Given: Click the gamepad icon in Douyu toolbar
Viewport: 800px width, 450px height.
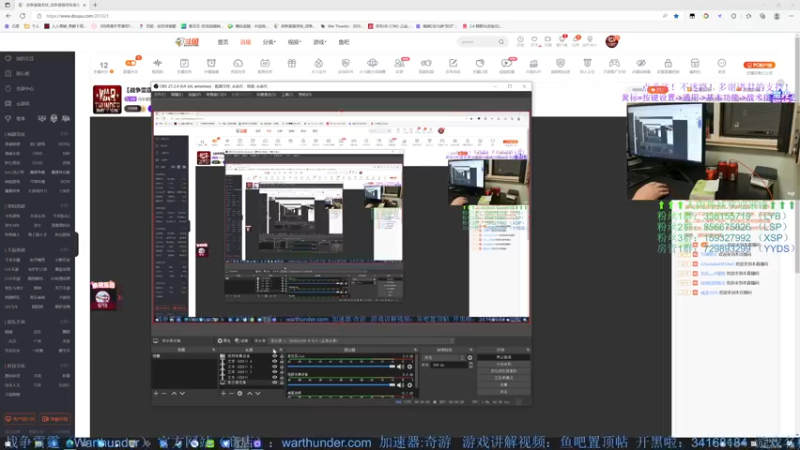Looking at the screenshot, I should pyautogui.click(x=614, y=63).
